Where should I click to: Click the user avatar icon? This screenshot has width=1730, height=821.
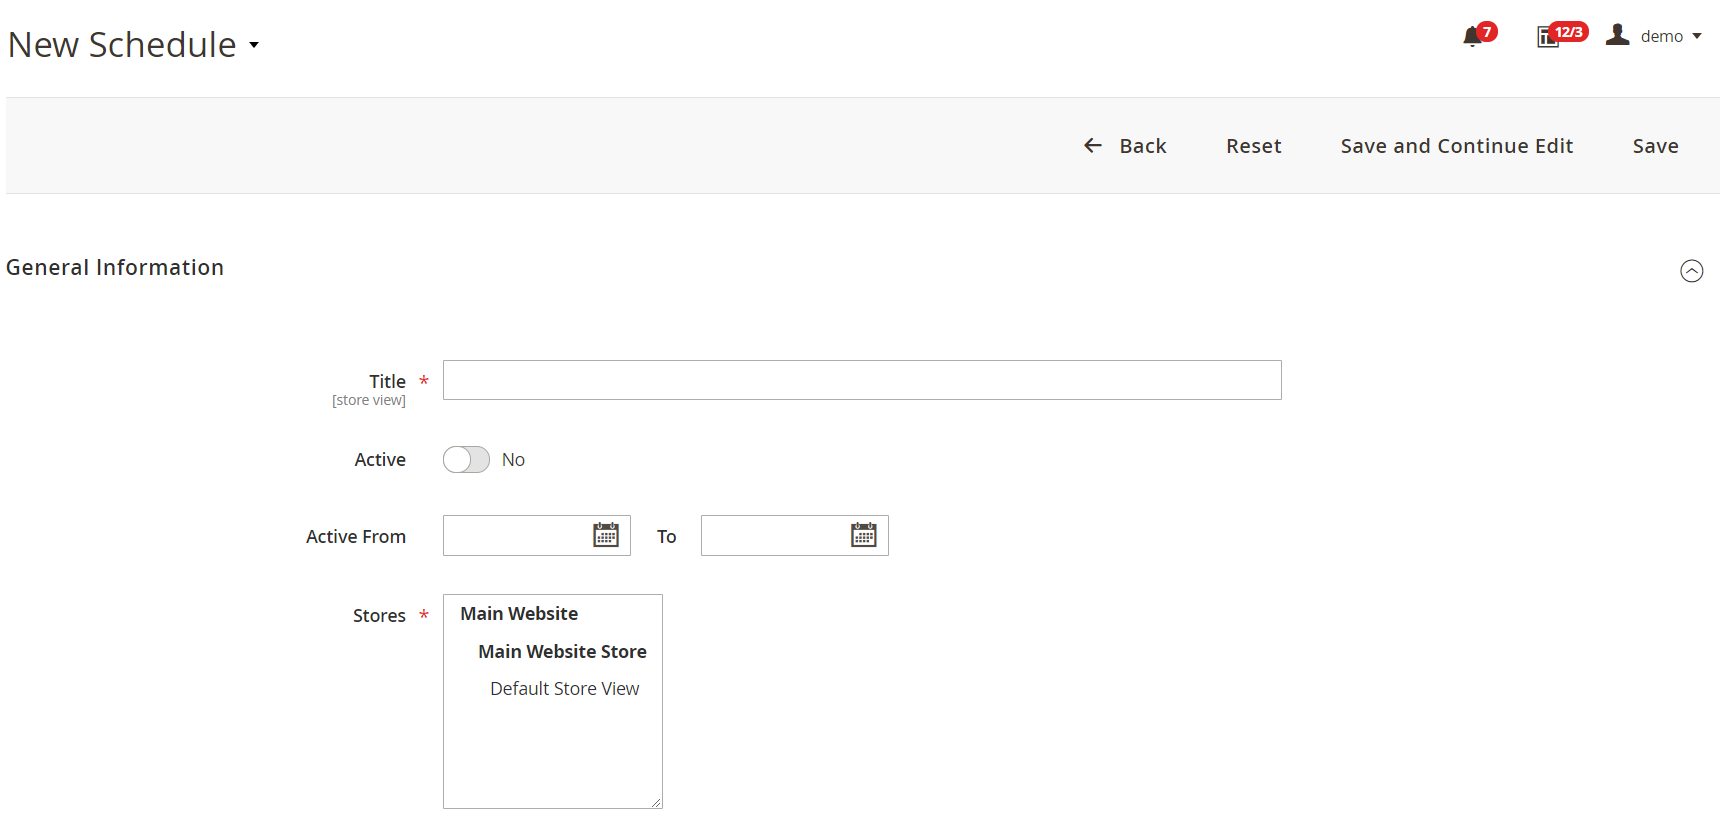click(1617, 35)
